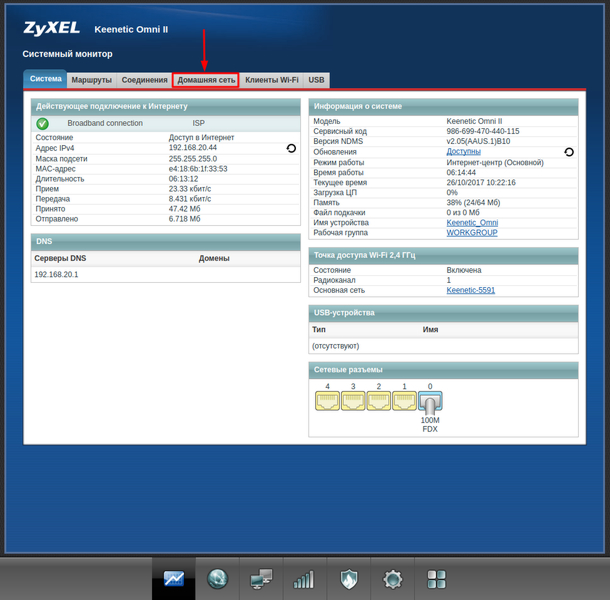Click the green check connection status icon
Screen dimensions: 610x600
42,124
